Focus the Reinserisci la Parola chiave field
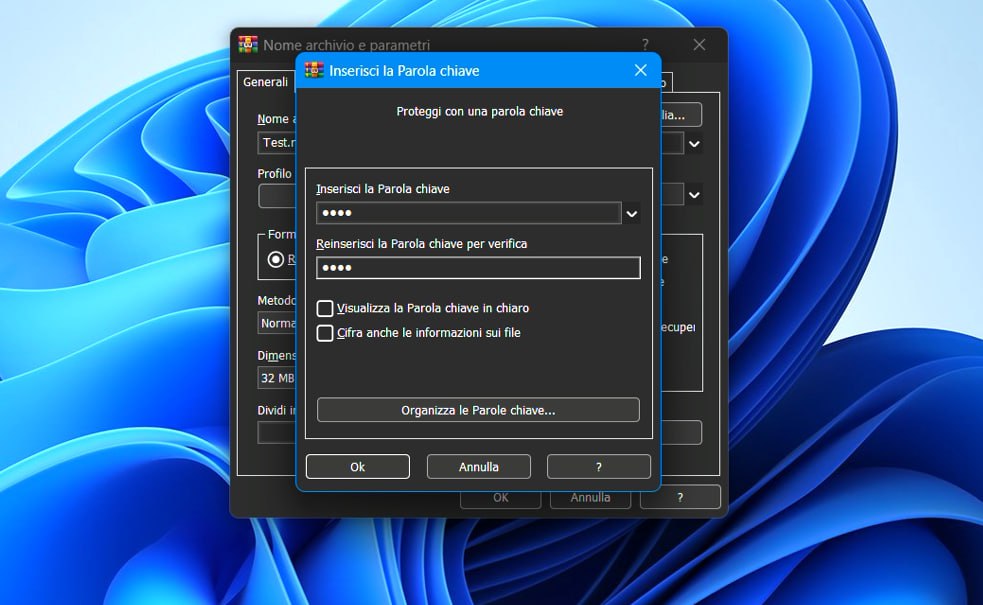This screenshot has height=605, width=983. tap(478, 268)
